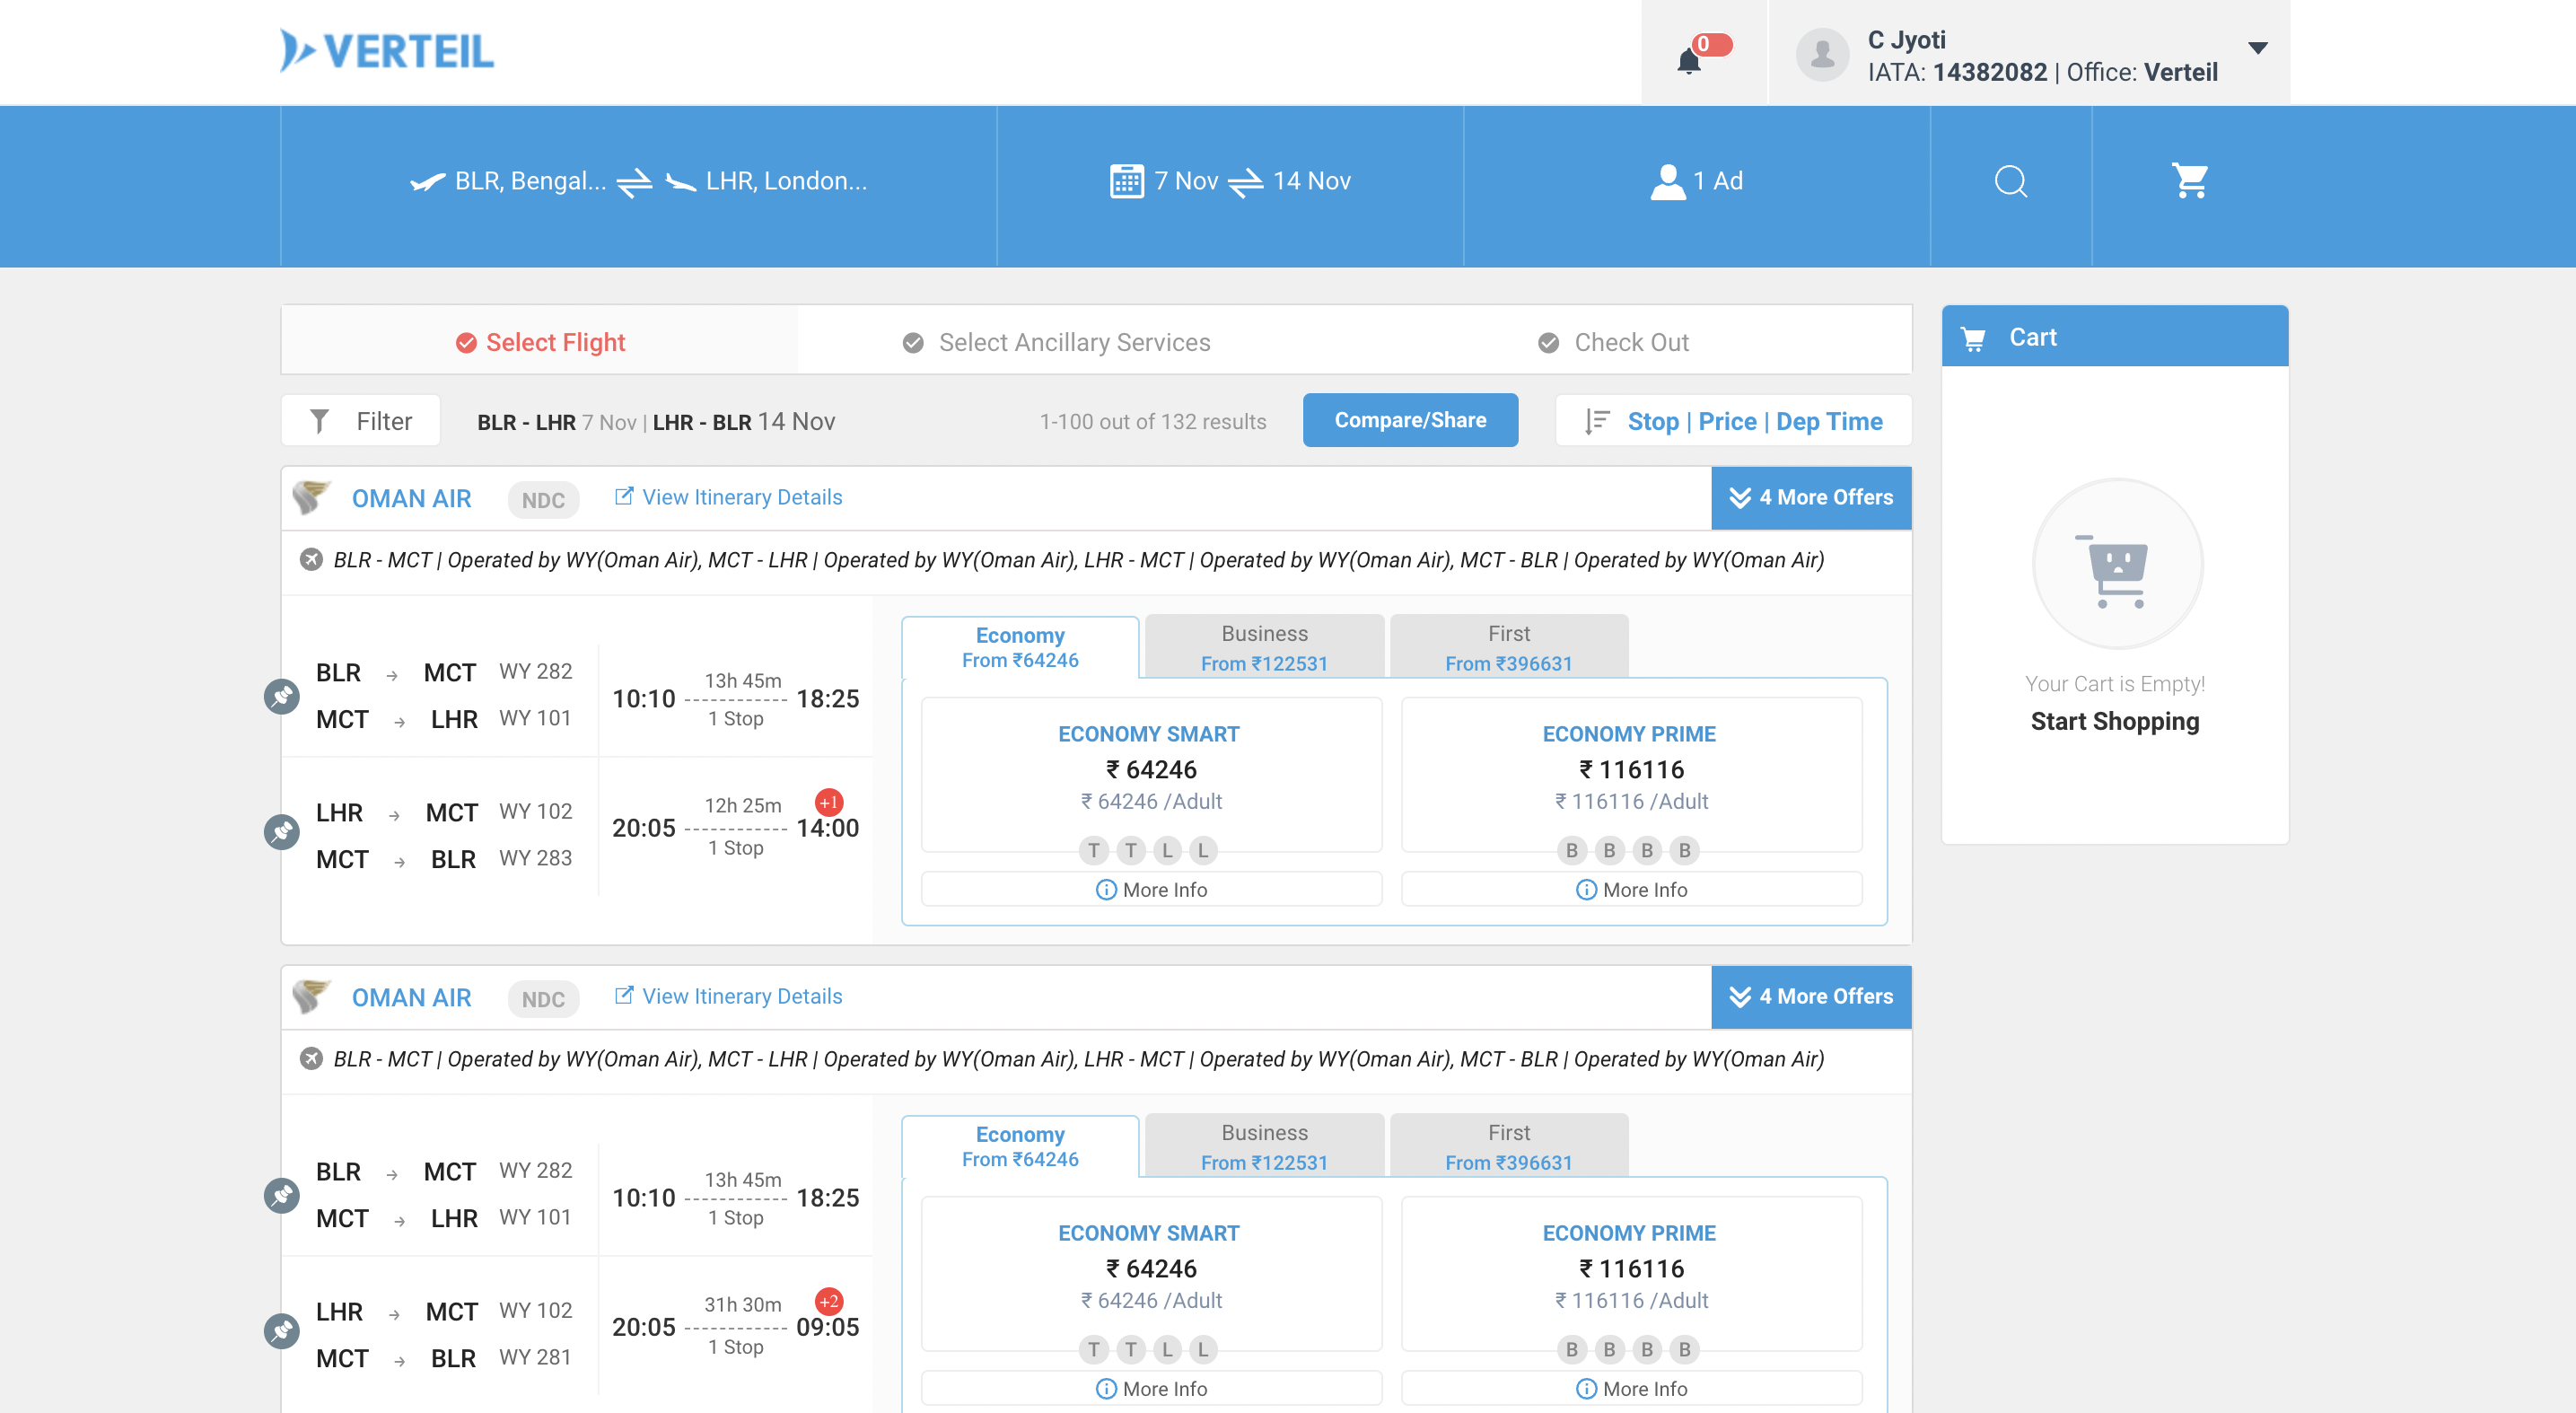2576x1413 pixels.
Task: Switch to Business fare tab in first result
Action: coord(1264,647)
